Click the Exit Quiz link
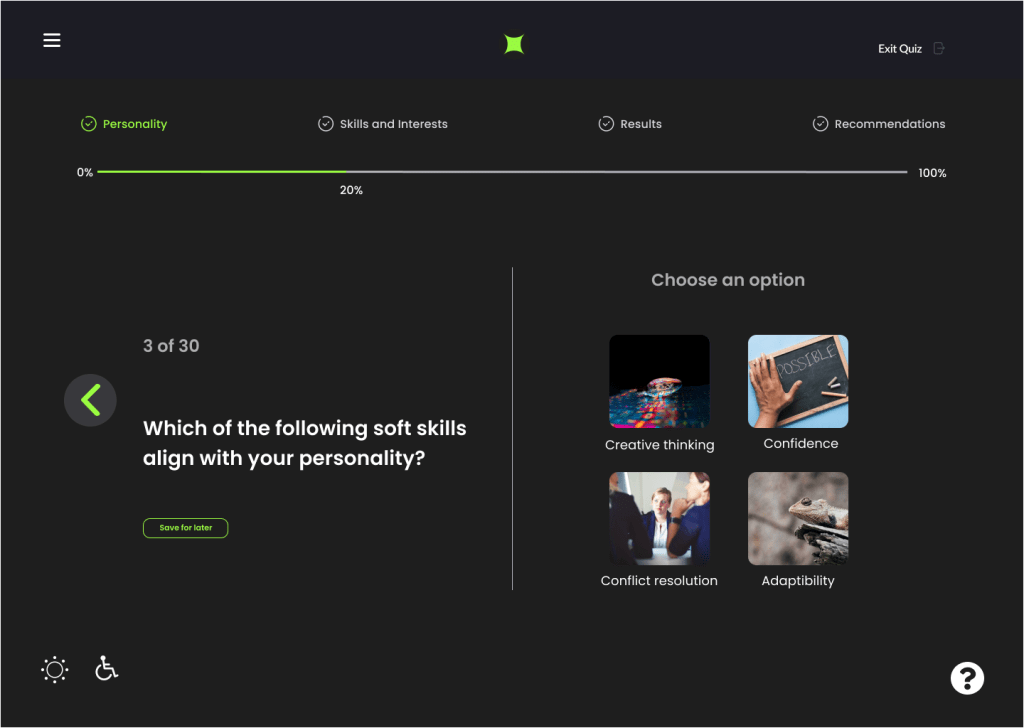Screen dimensions: 1024x728 [899, 48]
